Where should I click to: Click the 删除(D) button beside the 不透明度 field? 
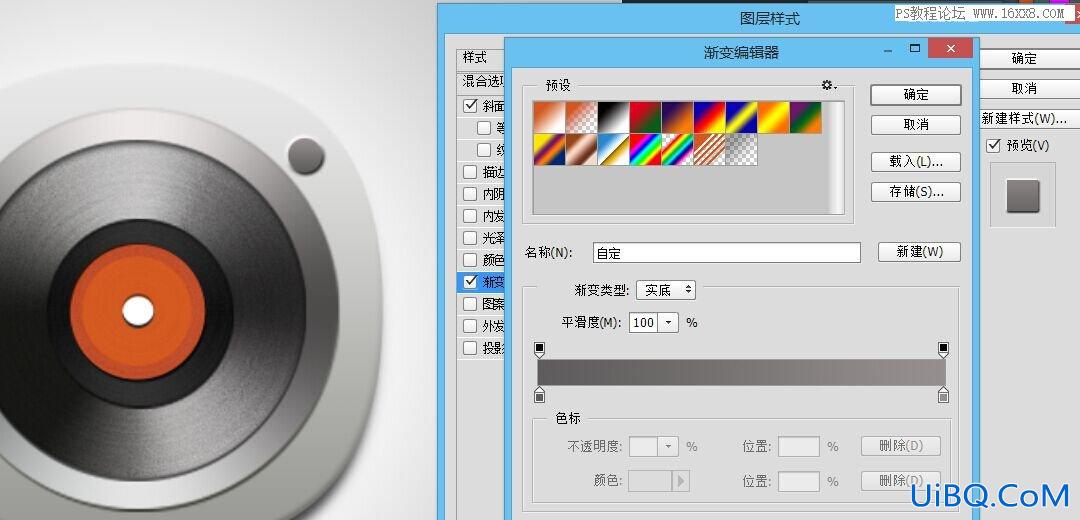[901, 446]
